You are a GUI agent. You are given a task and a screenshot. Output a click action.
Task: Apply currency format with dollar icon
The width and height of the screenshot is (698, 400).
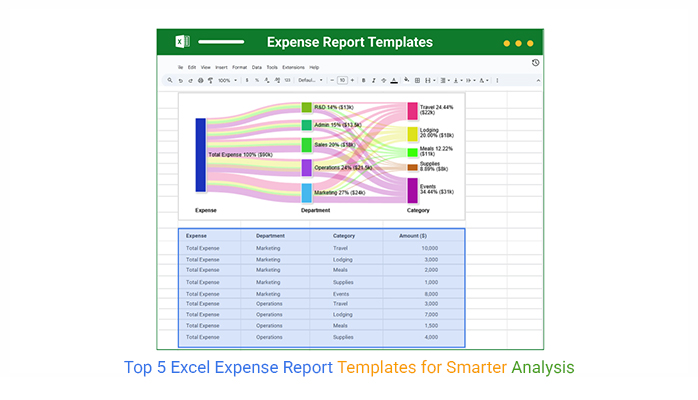coord(247,81)
